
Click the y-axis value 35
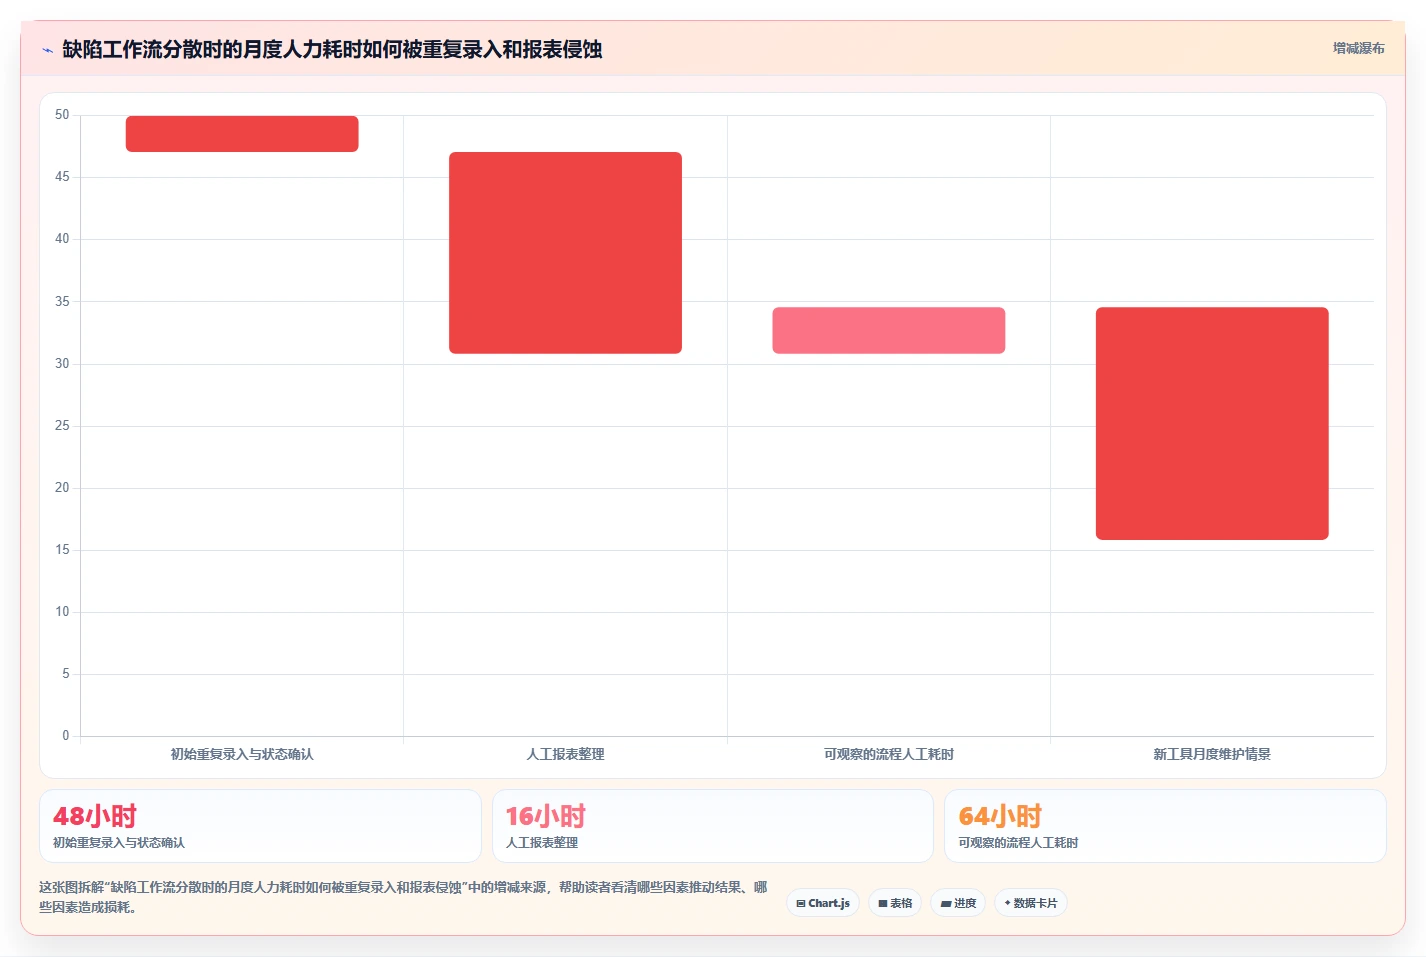coord(62,301)
